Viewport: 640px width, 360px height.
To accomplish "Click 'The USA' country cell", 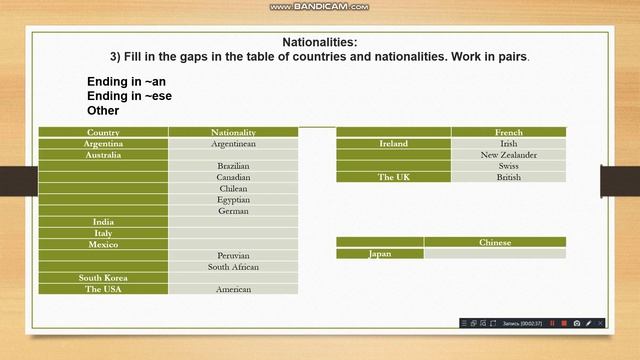I will (103, 289).
